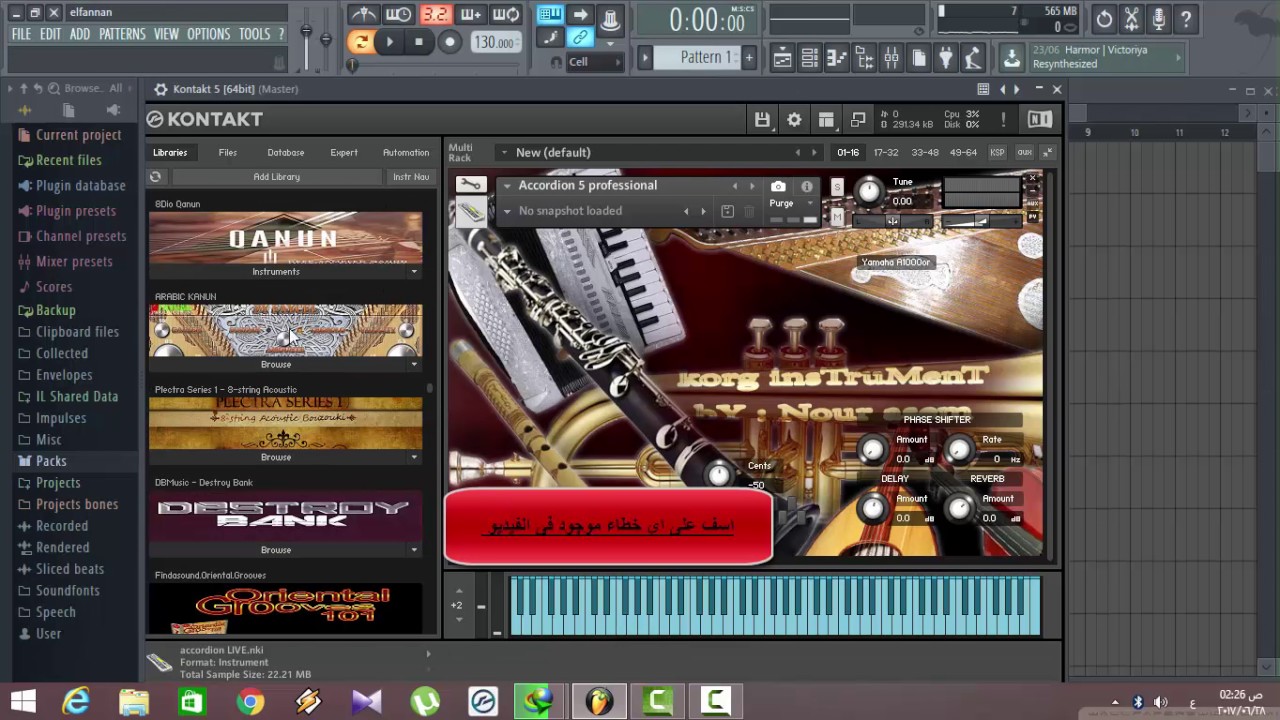Click the Native Instruments logo button

click(x=1040, y=120)
